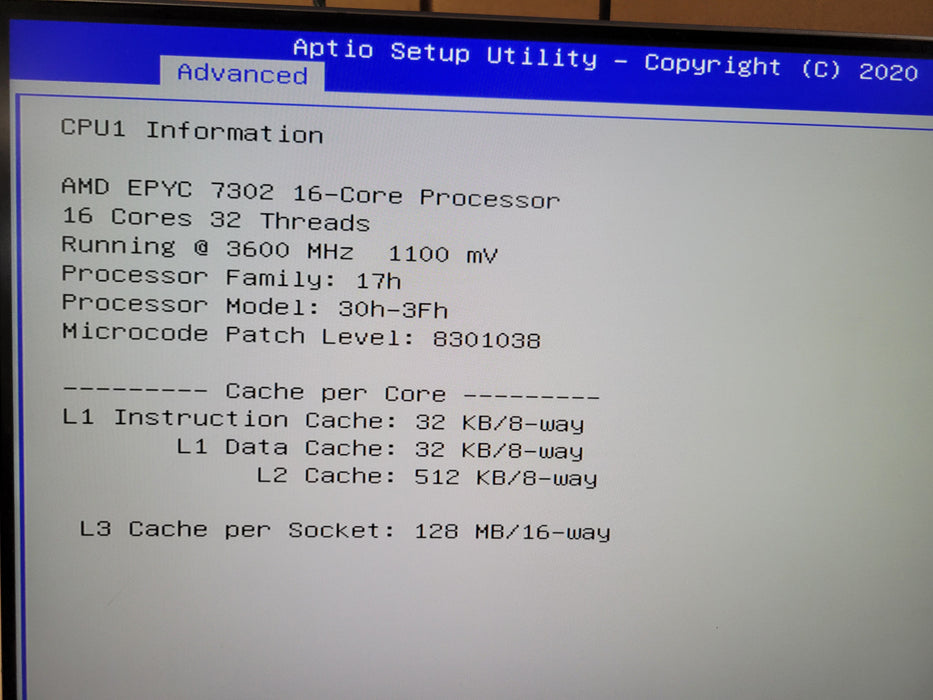Screen dimensions: 933x700
Task: Select the AMD EPYC 7302 16-Core Processor line
Action: pos(311,194)
